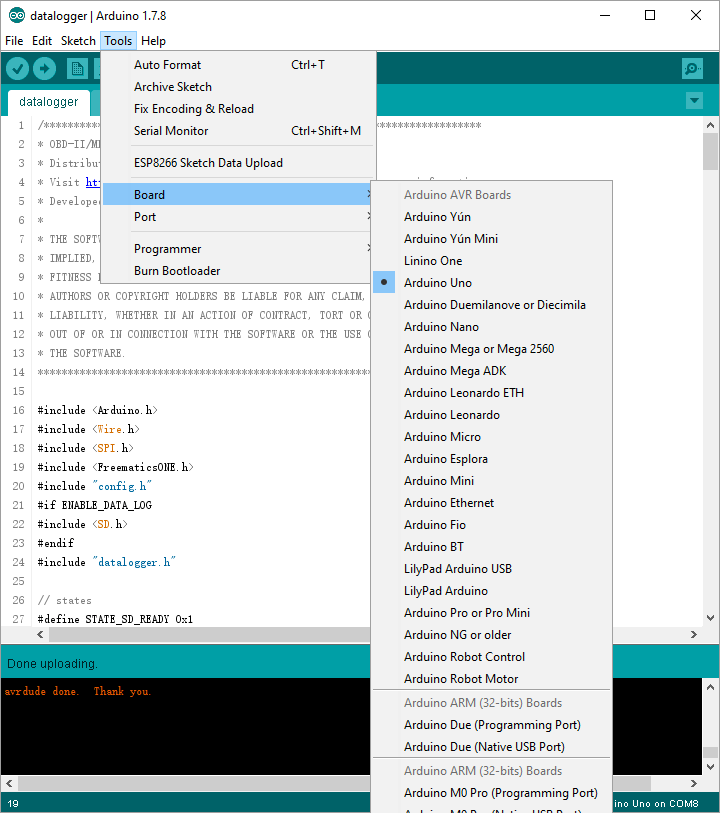Select Arduino M0 Pro (Programming Port)

[492, 793]
